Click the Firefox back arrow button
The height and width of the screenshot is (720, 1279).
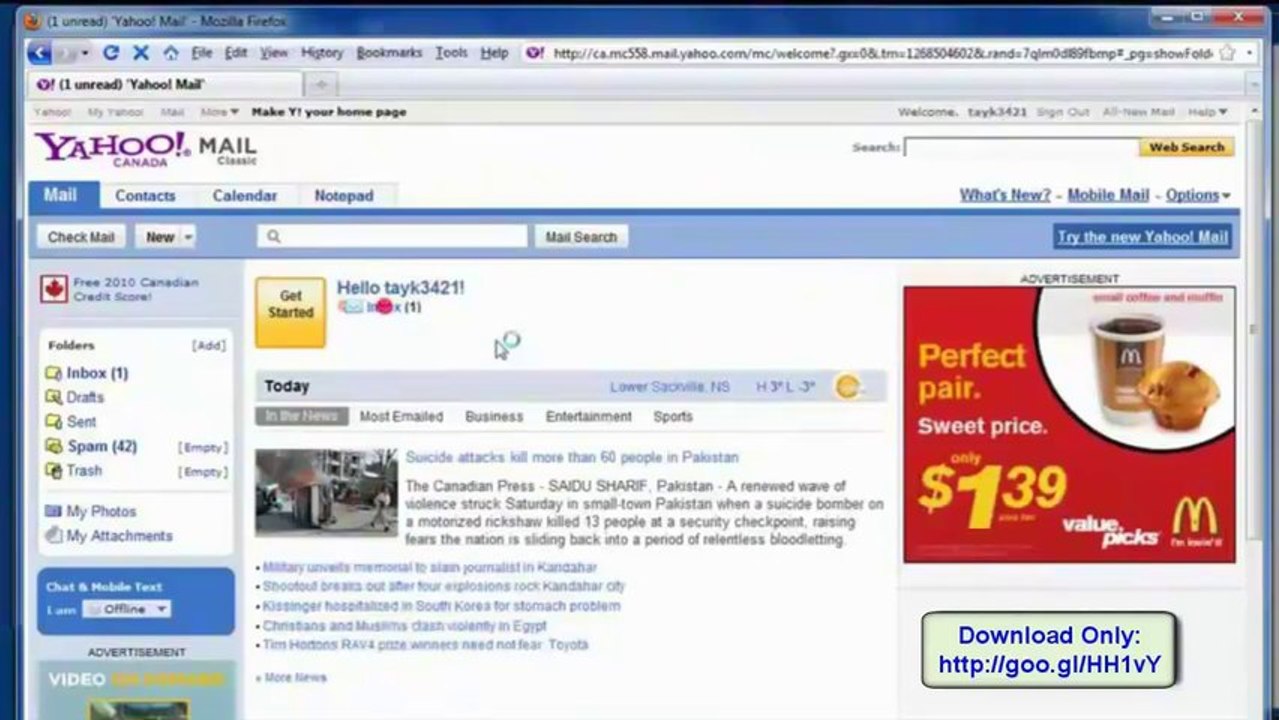pos(39,53)
